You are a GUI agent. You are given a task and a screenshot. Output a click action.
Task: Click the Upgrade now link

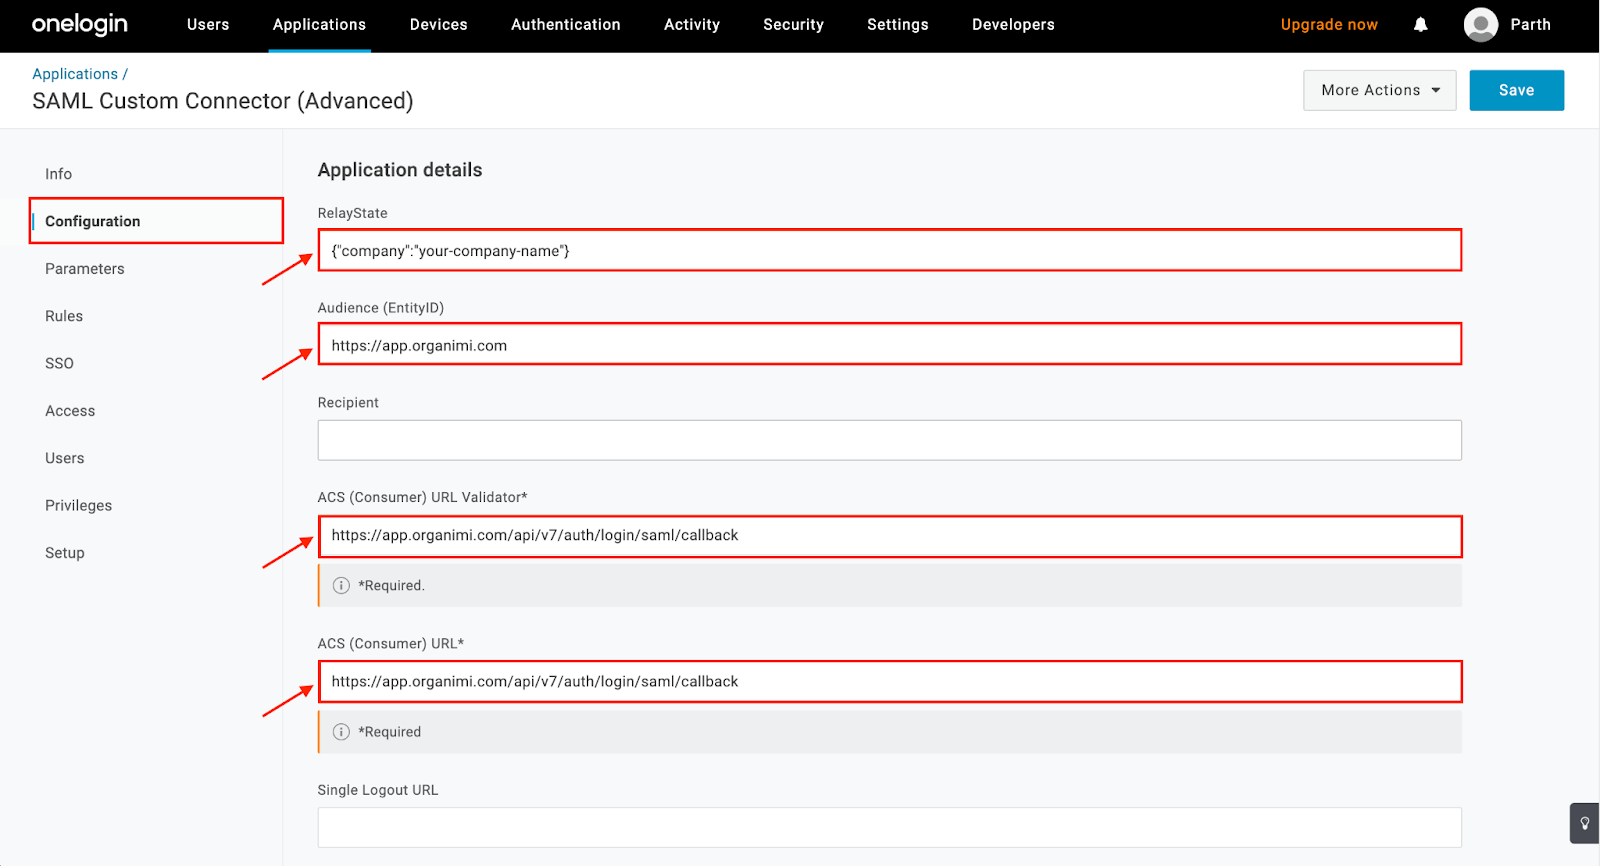click(1329, 25)
